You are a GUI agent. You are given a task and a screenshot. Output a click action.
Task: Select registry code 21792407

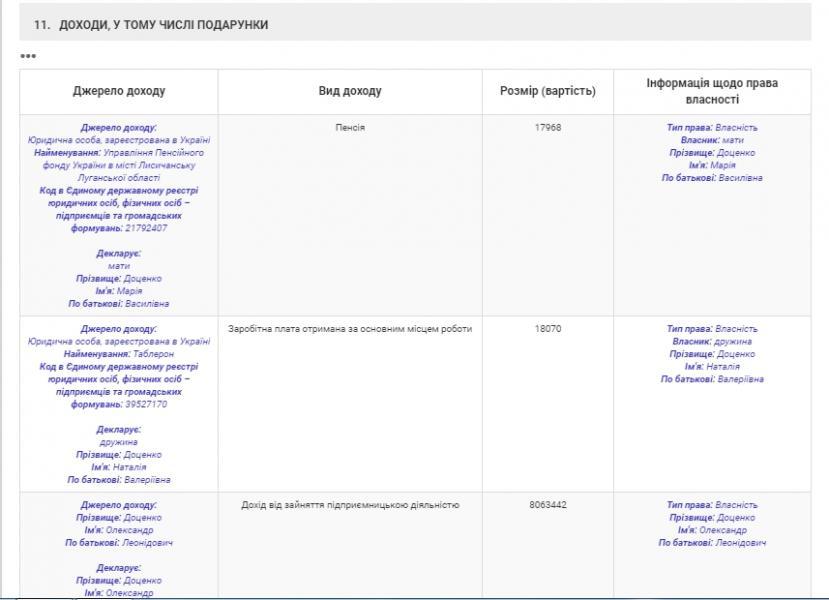pos(146,228)
